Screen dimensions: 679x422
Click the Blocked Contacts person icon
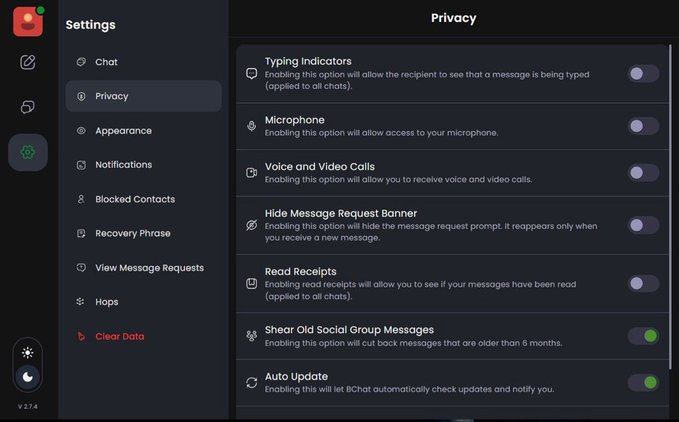[81, 199]
